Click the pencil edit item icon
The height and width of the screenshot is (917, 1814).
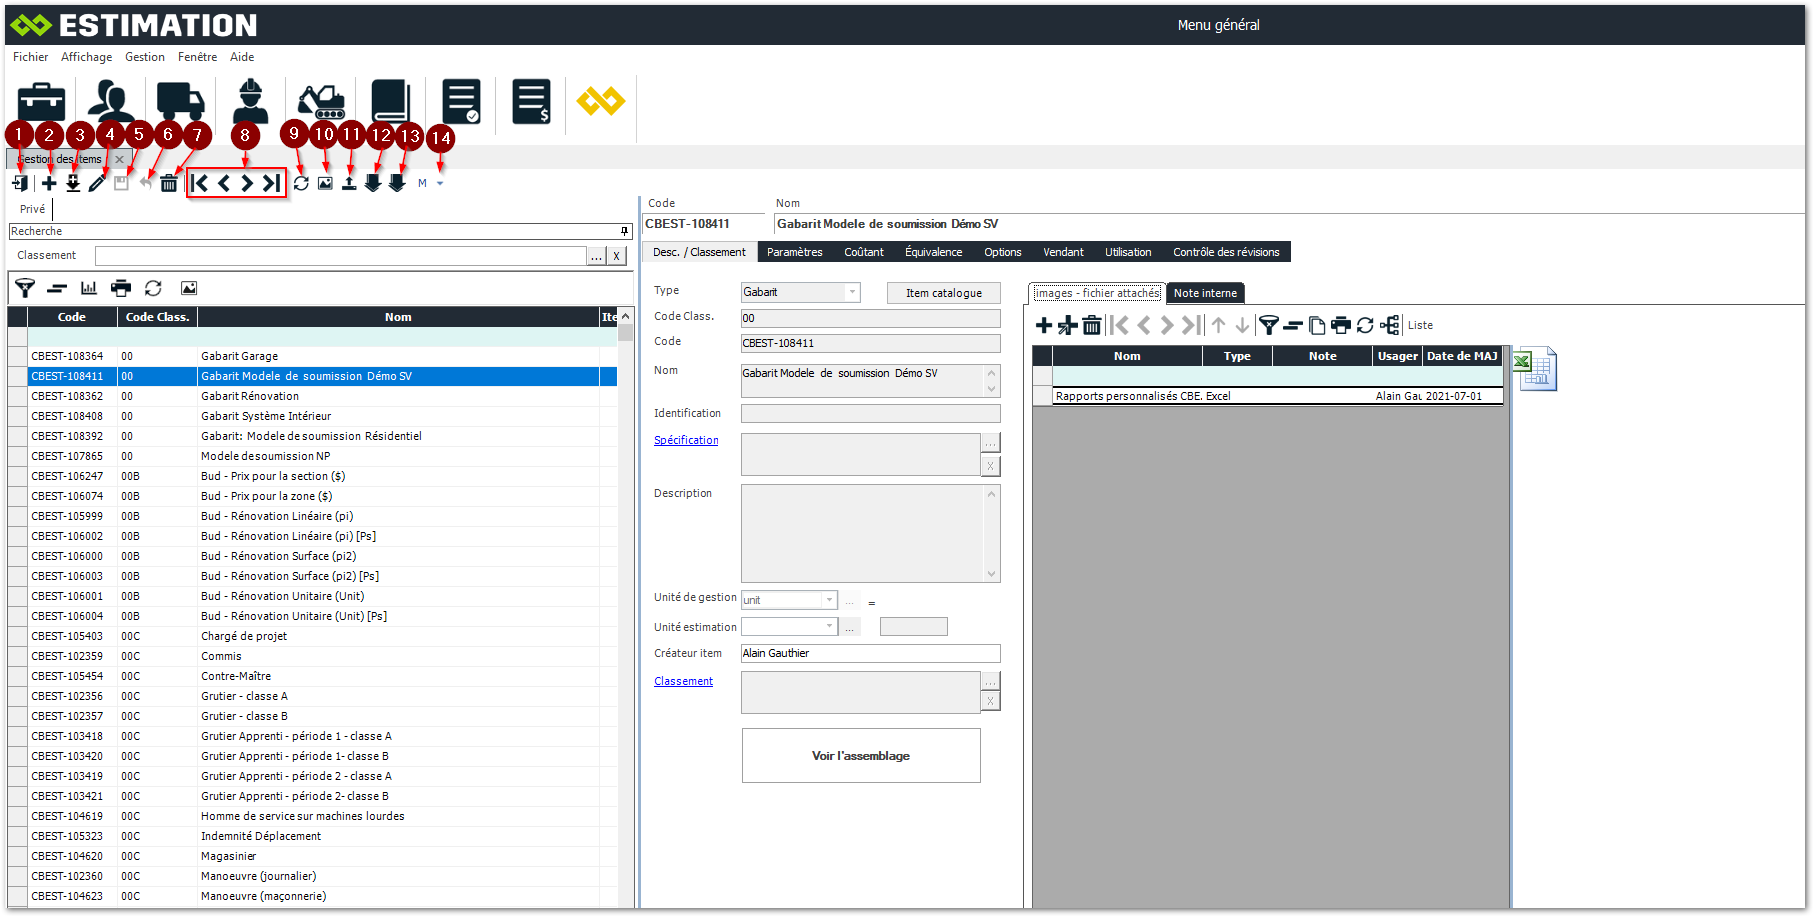click(97, 183)
